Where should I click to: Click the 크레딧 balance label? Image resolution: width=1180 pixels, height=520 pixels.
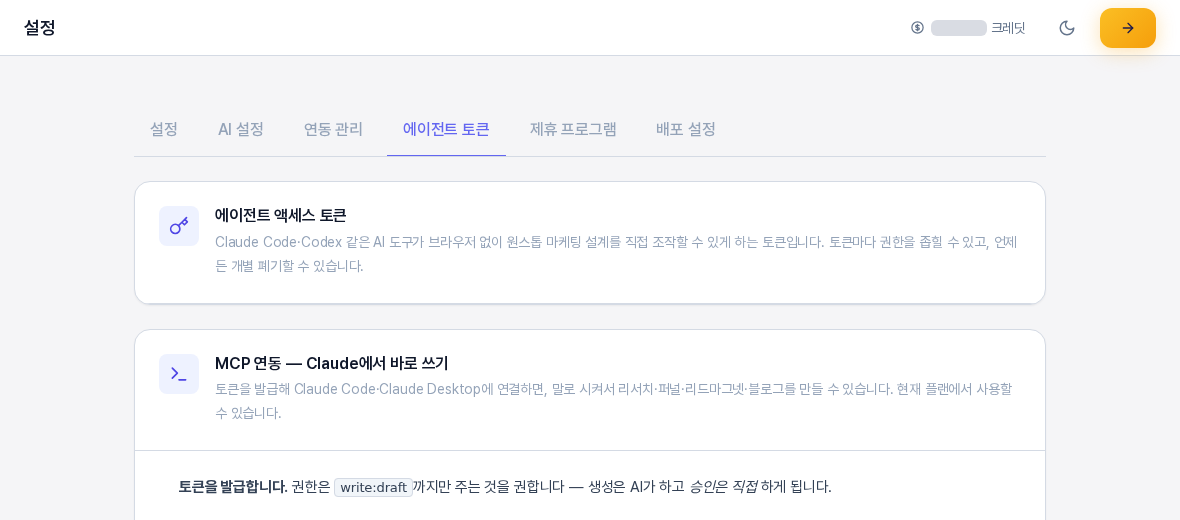point(1008,28)
